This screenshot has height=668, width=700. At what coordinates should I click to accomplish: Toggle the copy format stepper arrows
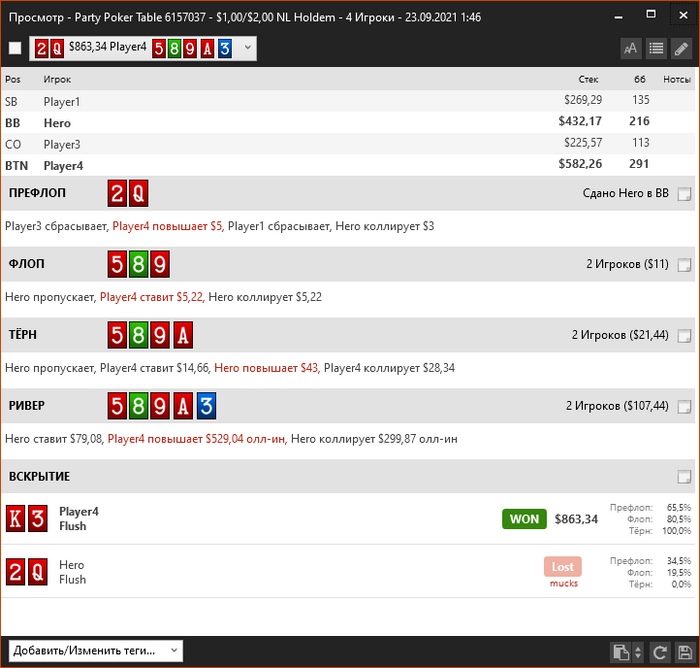[x=638, y=652]
